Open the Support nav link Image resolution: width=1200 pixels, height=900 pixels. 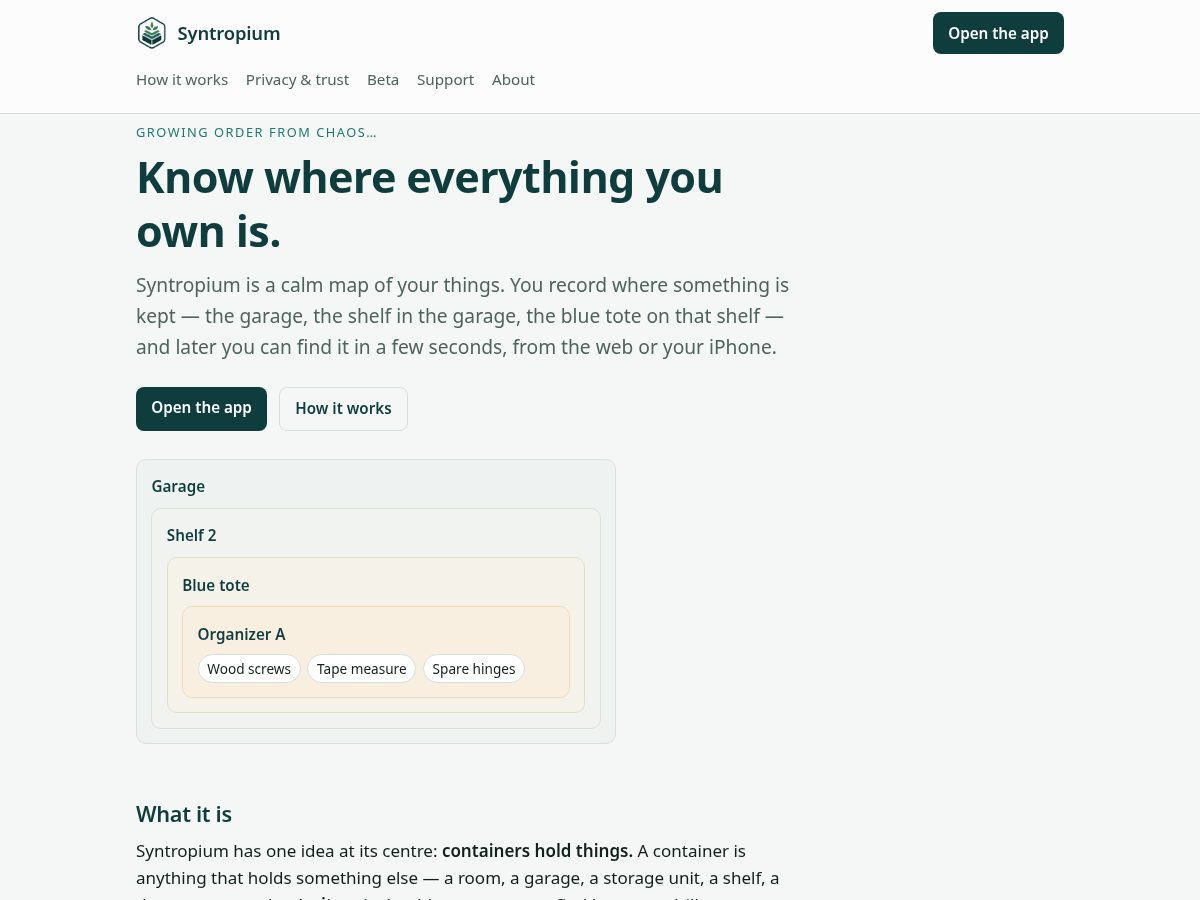click(445, 80)
